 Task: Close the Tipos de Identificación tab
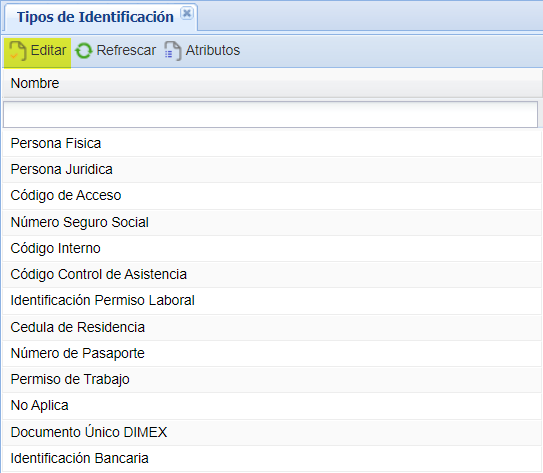187,14
